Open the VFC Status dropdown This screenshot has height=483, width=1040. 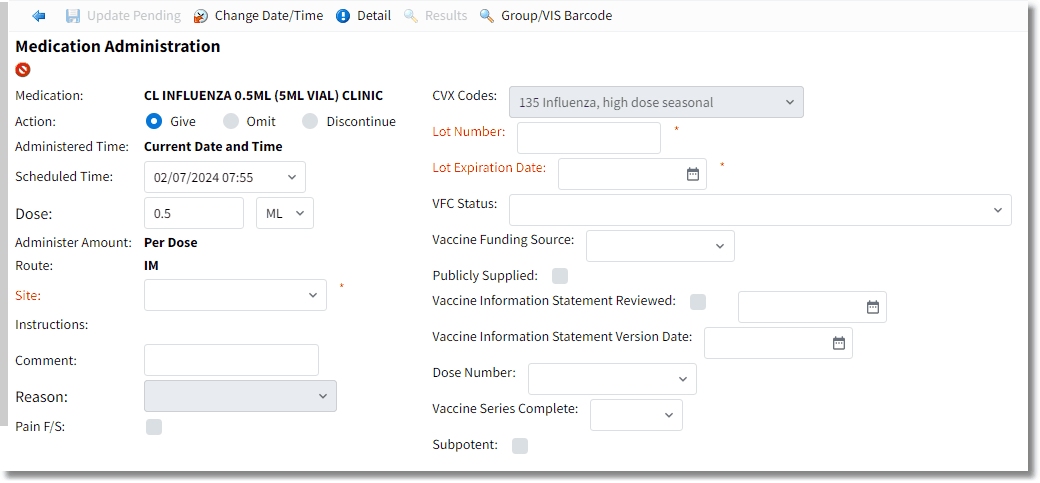[760, 210]
